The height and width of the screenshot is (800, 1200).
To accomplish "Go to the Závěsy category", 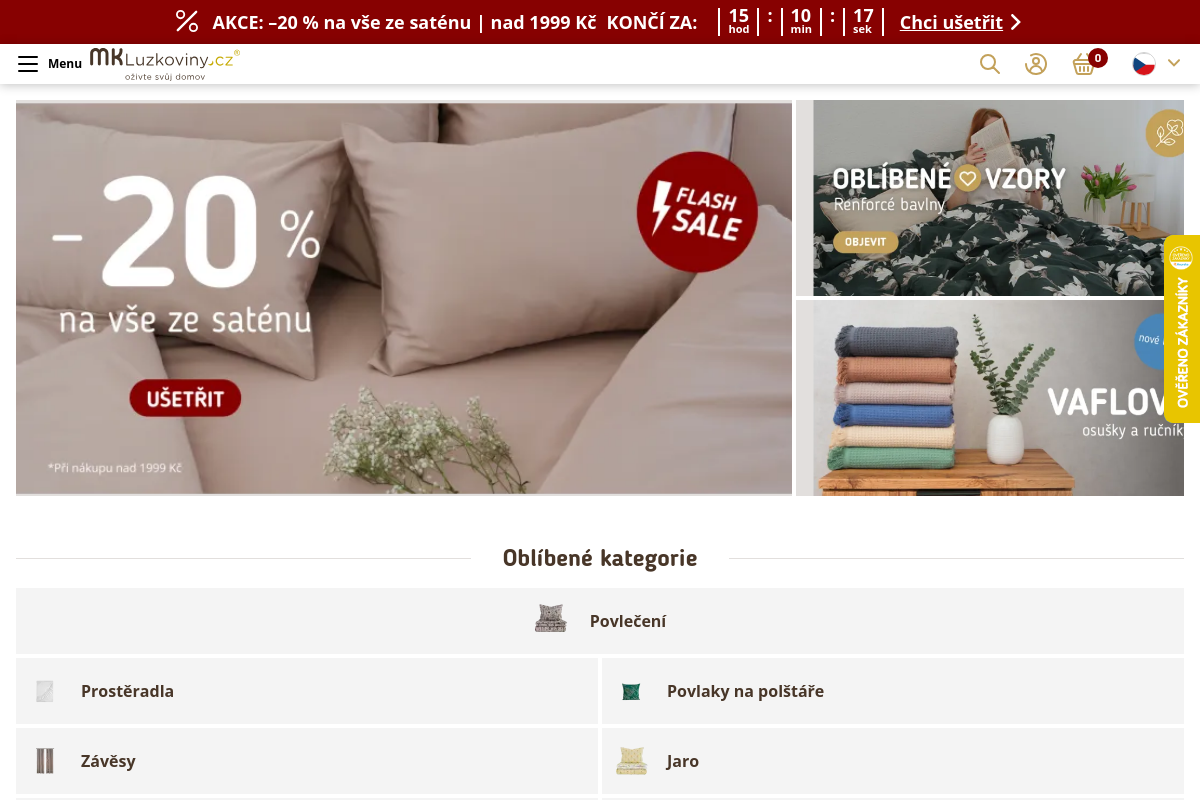I will tap(307, 761).
